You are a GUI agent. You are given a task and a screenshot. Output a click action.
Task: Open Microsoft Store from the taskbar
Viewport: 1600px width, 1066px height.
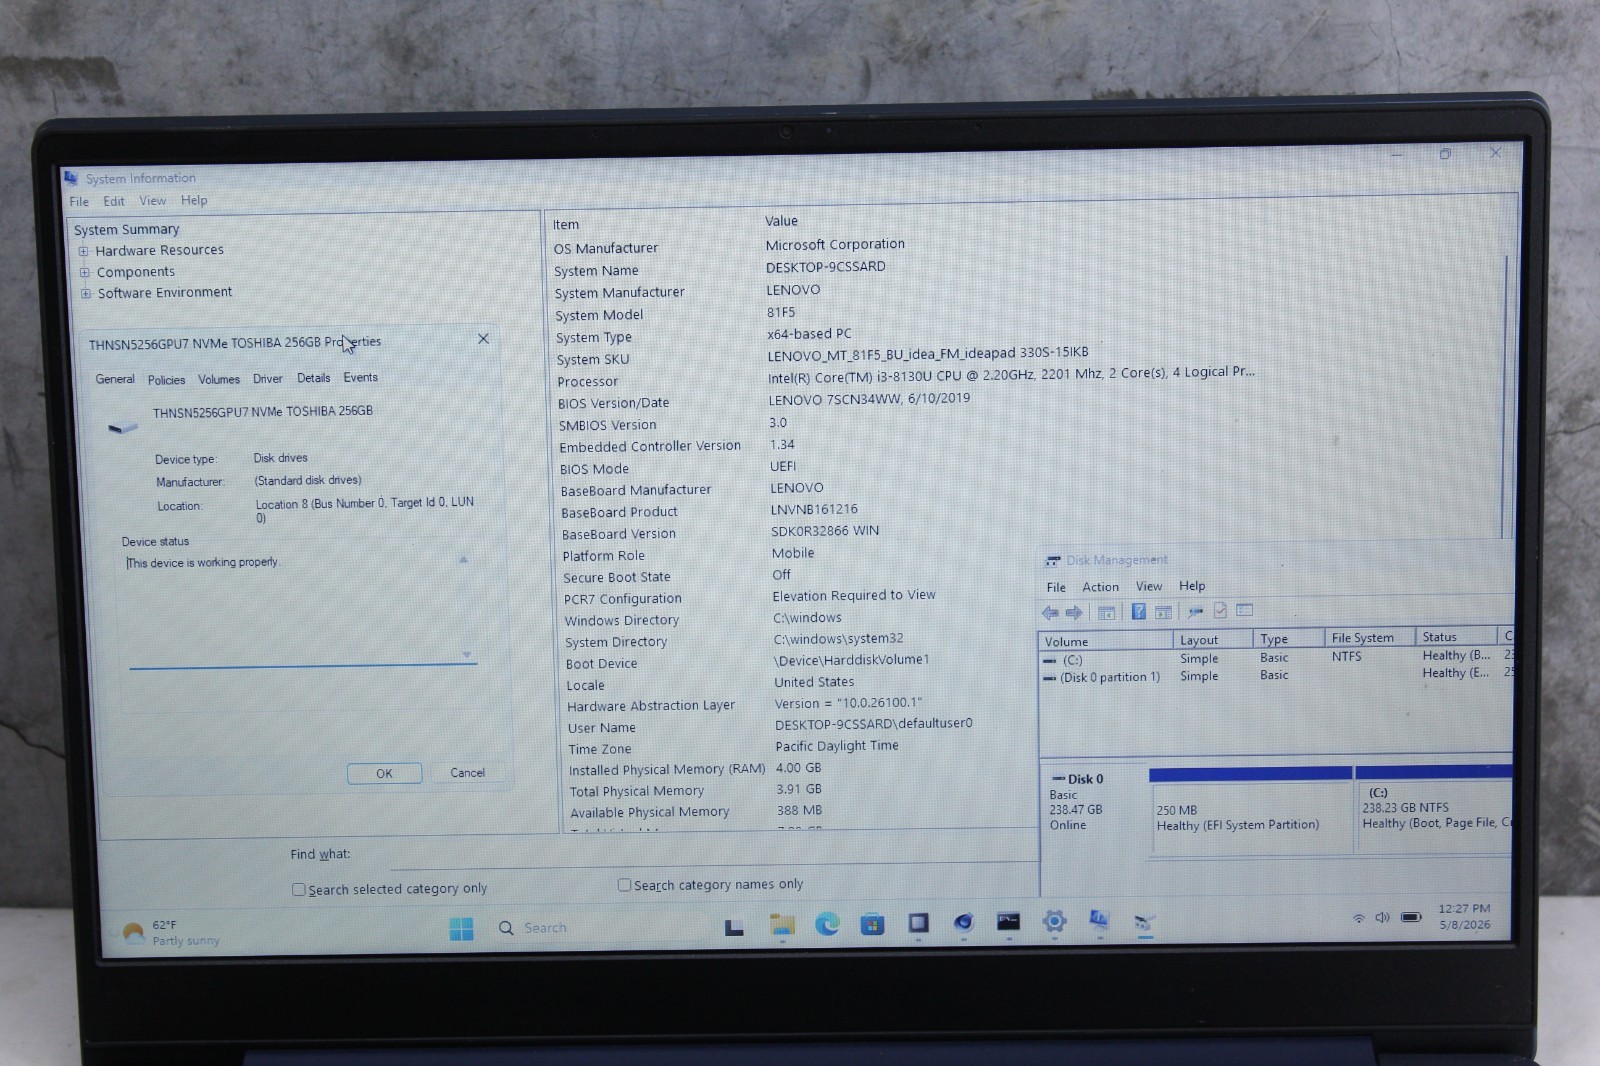click(873, 924)
